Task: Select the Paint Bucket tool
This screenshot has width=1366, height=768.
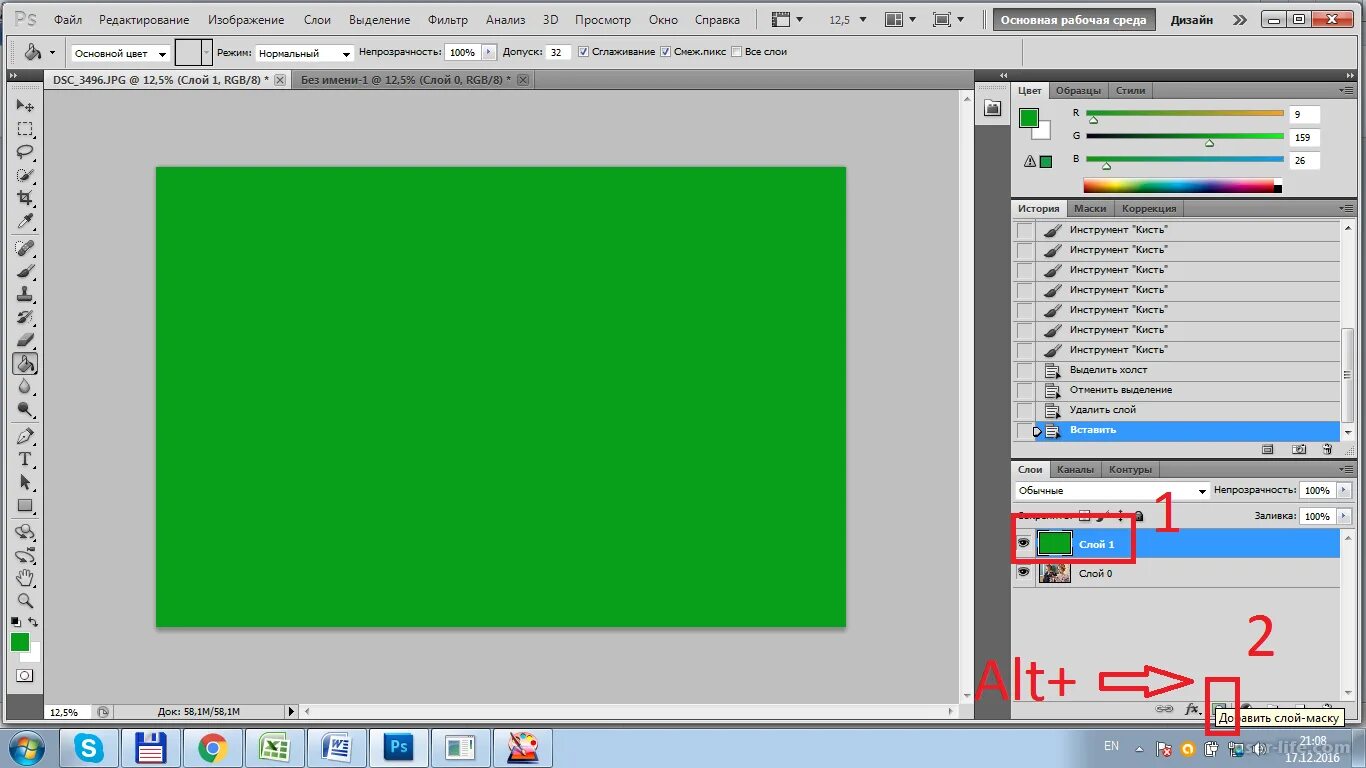Action: coord(25,363)
